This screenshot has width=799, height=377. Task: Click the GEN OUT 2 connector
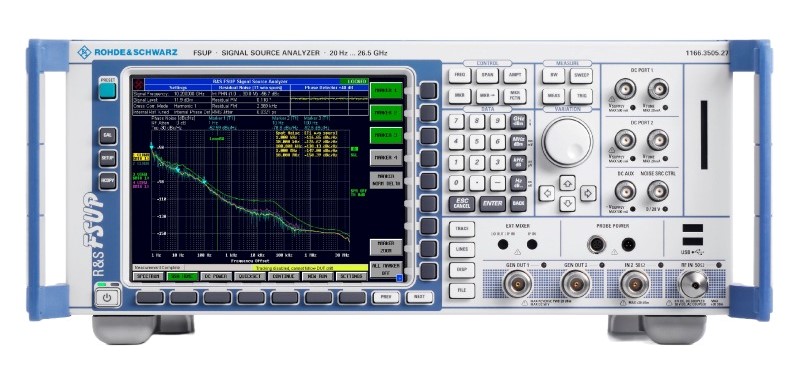pyautogui.click(x=576, y=283)
